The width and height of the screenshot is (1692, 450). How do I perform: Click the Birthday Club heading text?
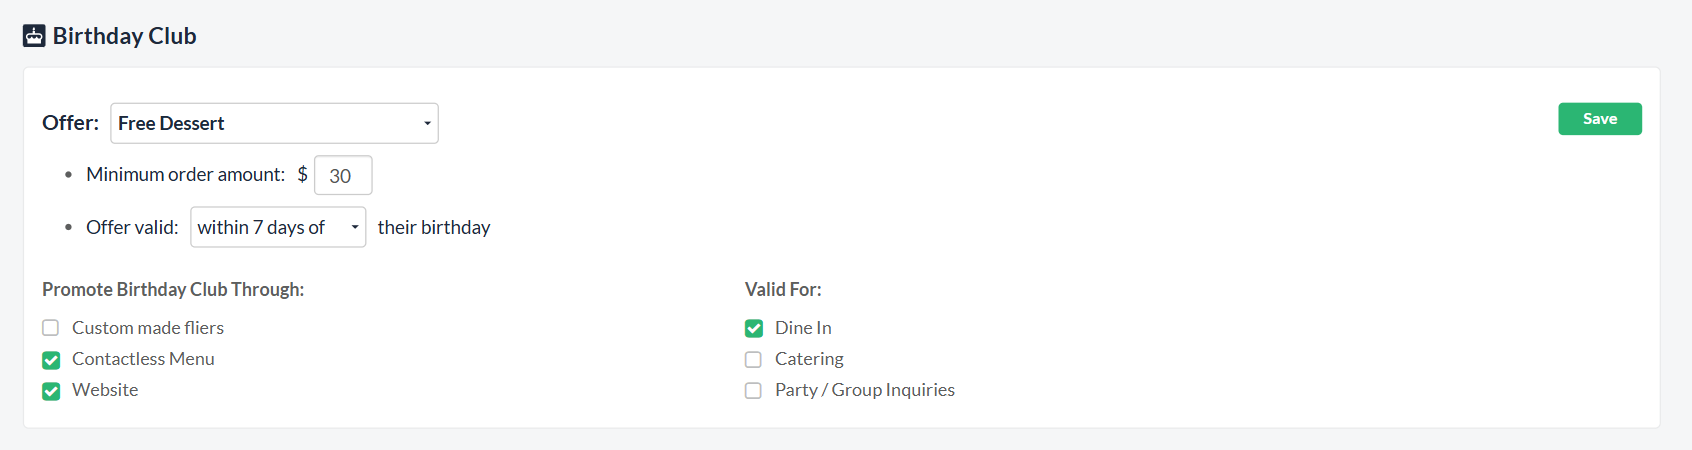pos(124,36)
